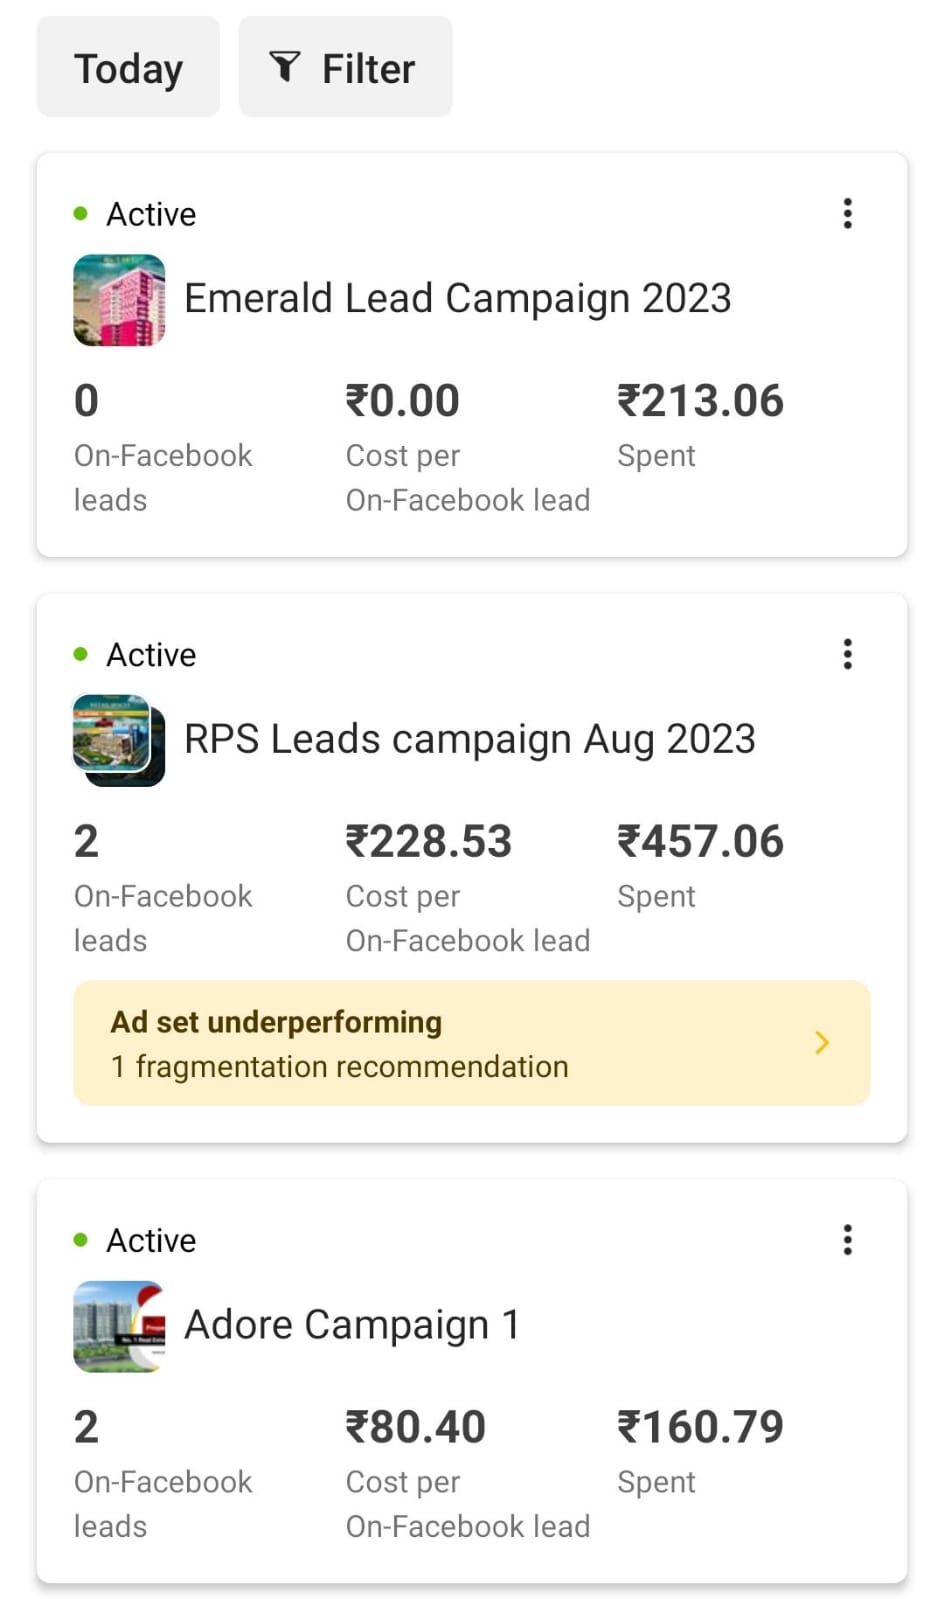Open options menu for Adore Campaign 1
Image resolution: width=944 pixels, height=1599 pixels.
(x=847, y=1240)
